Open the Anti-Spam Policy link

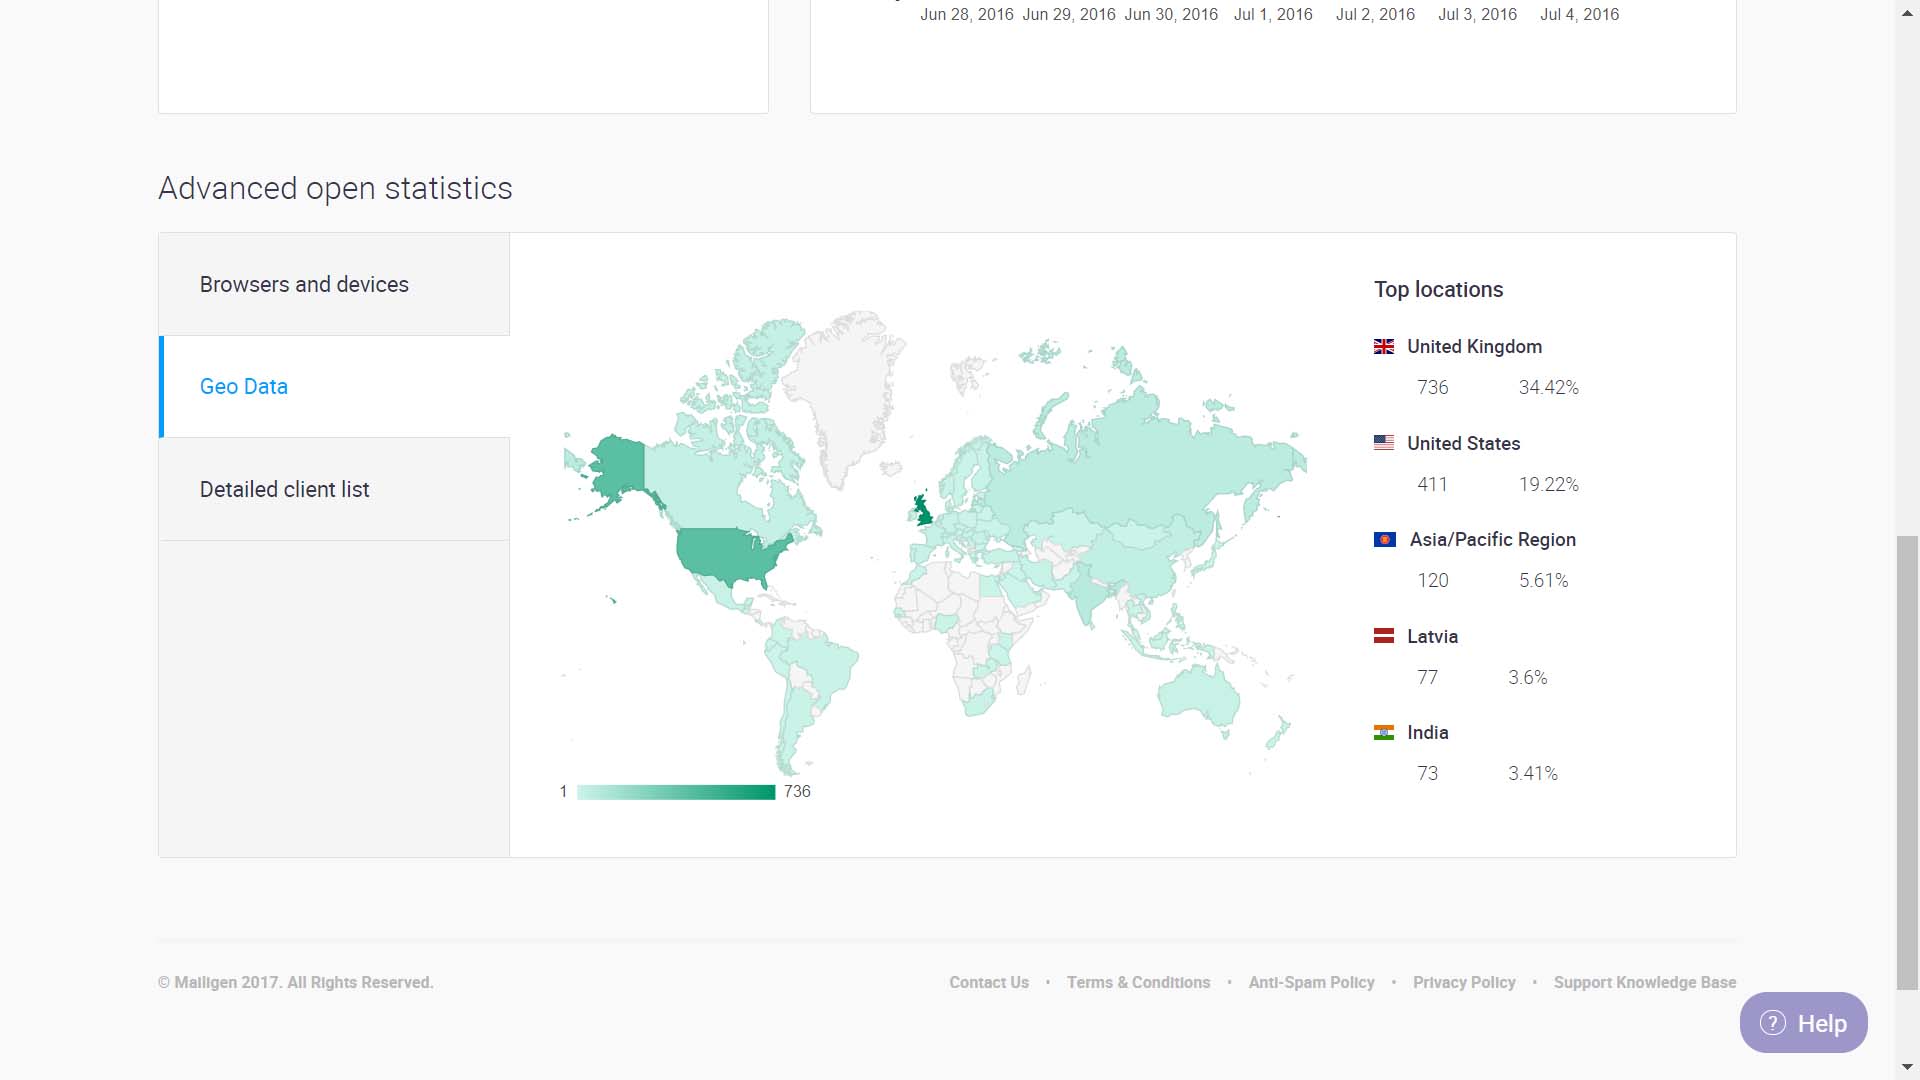point(1311,983)
